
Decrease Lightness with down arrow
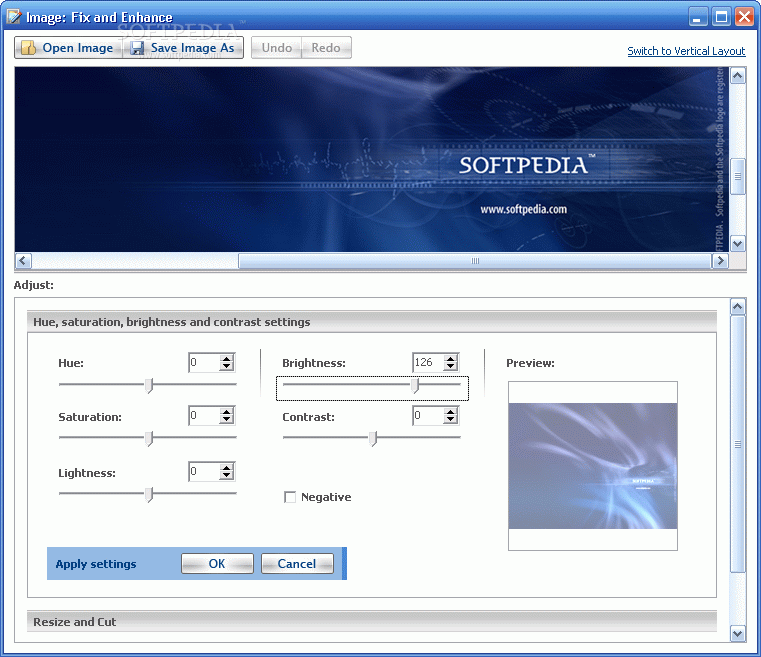[x=227, y=476]
